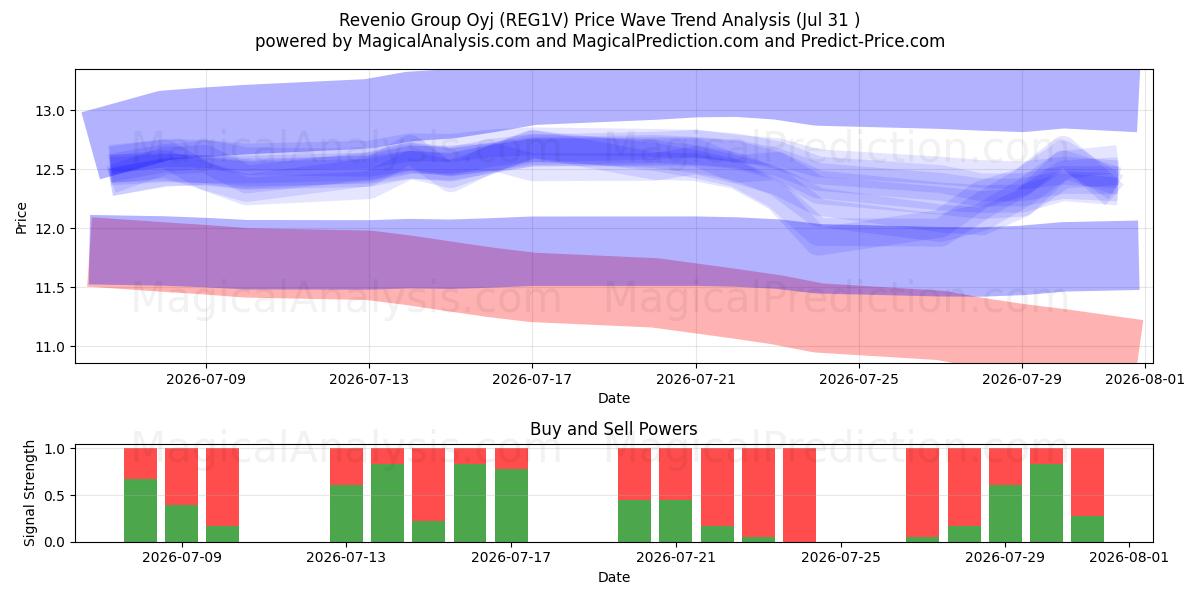Image resolution: width=1200 pixels, height=600 pixels.
Task: Click the 2026-08-01 date tick under the bar chart
Action: 1129,557
